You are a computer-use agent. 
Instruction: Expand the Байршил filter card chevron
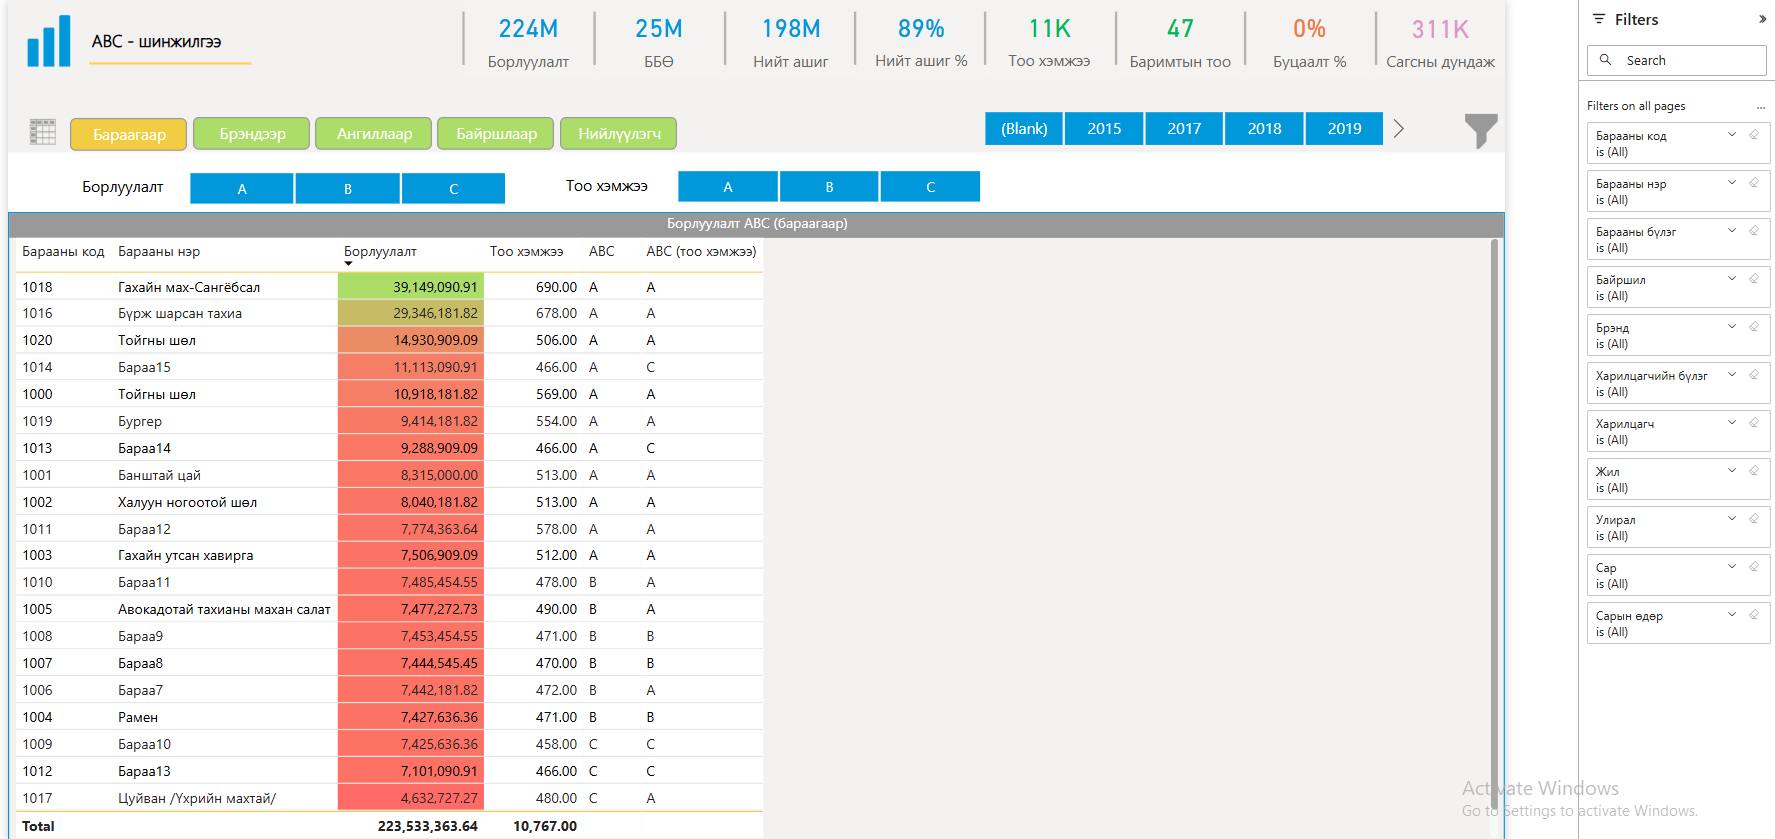point(1732,279)
